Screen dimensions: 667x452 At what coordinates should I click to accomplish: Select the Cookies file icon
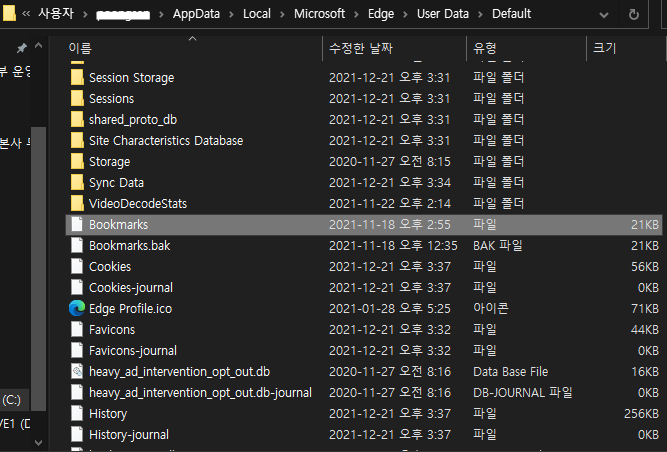[77, 267]
